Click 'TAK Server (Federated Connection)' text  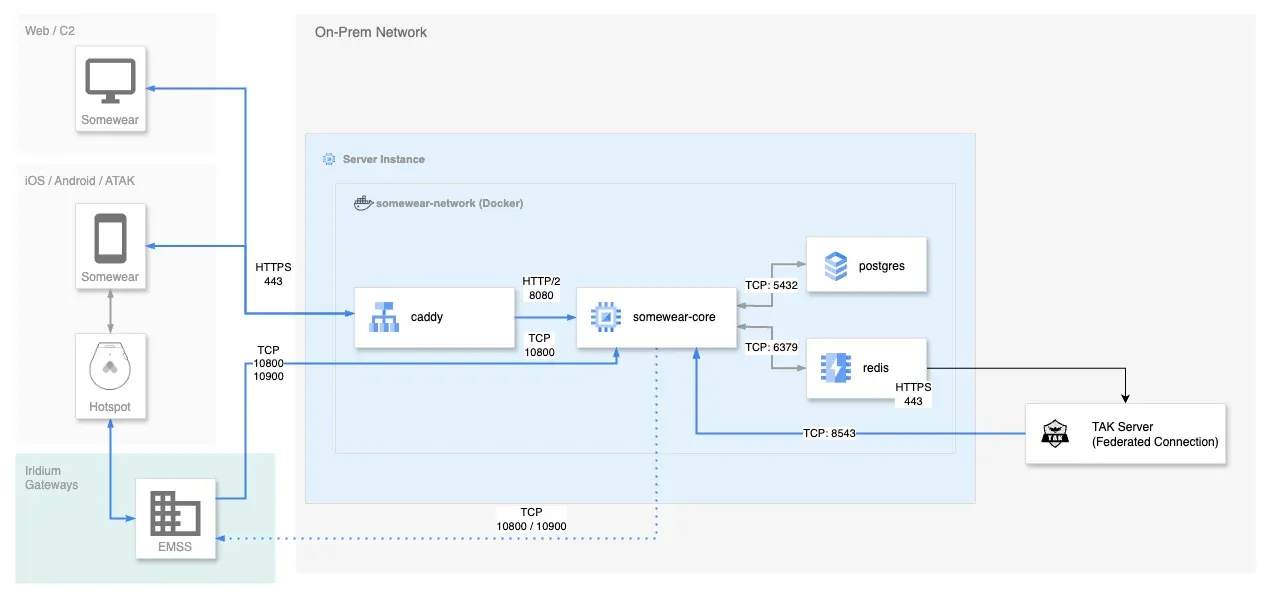point(1155,434)
